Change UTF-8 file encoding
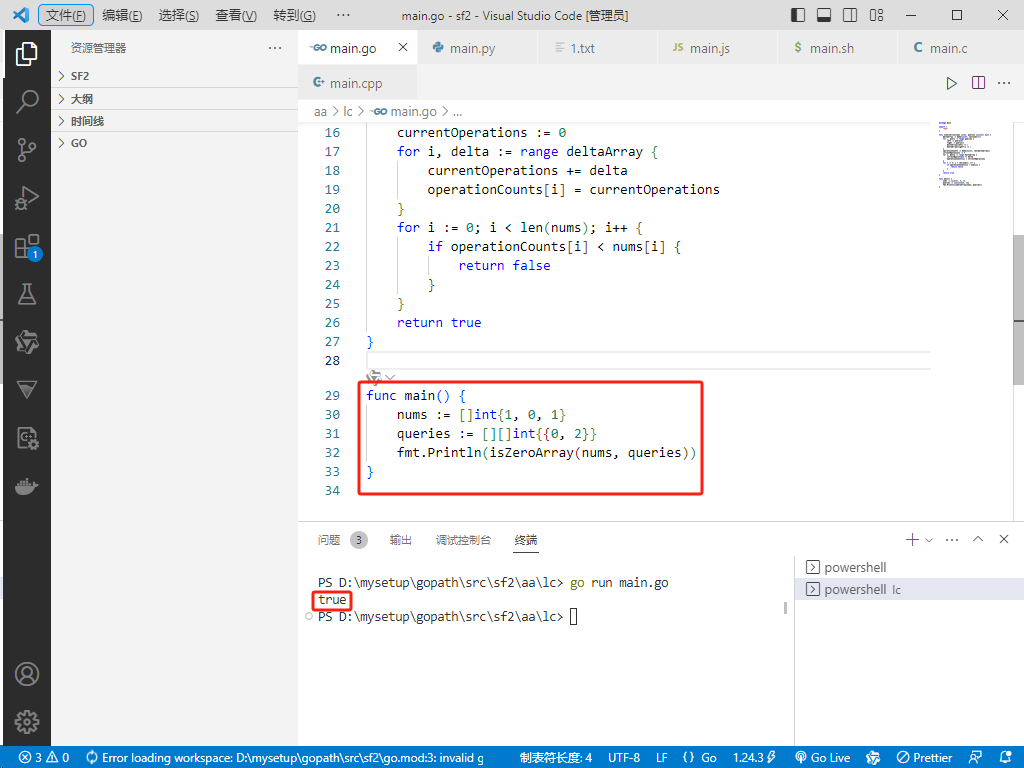This screenshot has width=1024, height=768. [624, 758]
